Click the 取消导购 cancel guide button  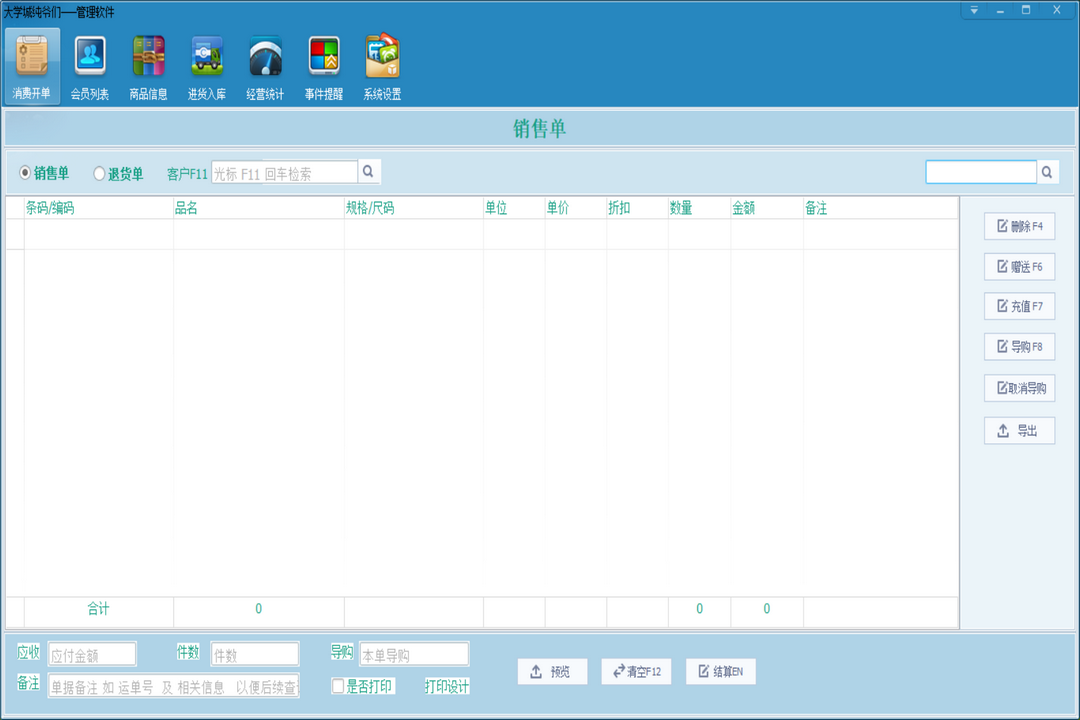(x=1020, y=388)
